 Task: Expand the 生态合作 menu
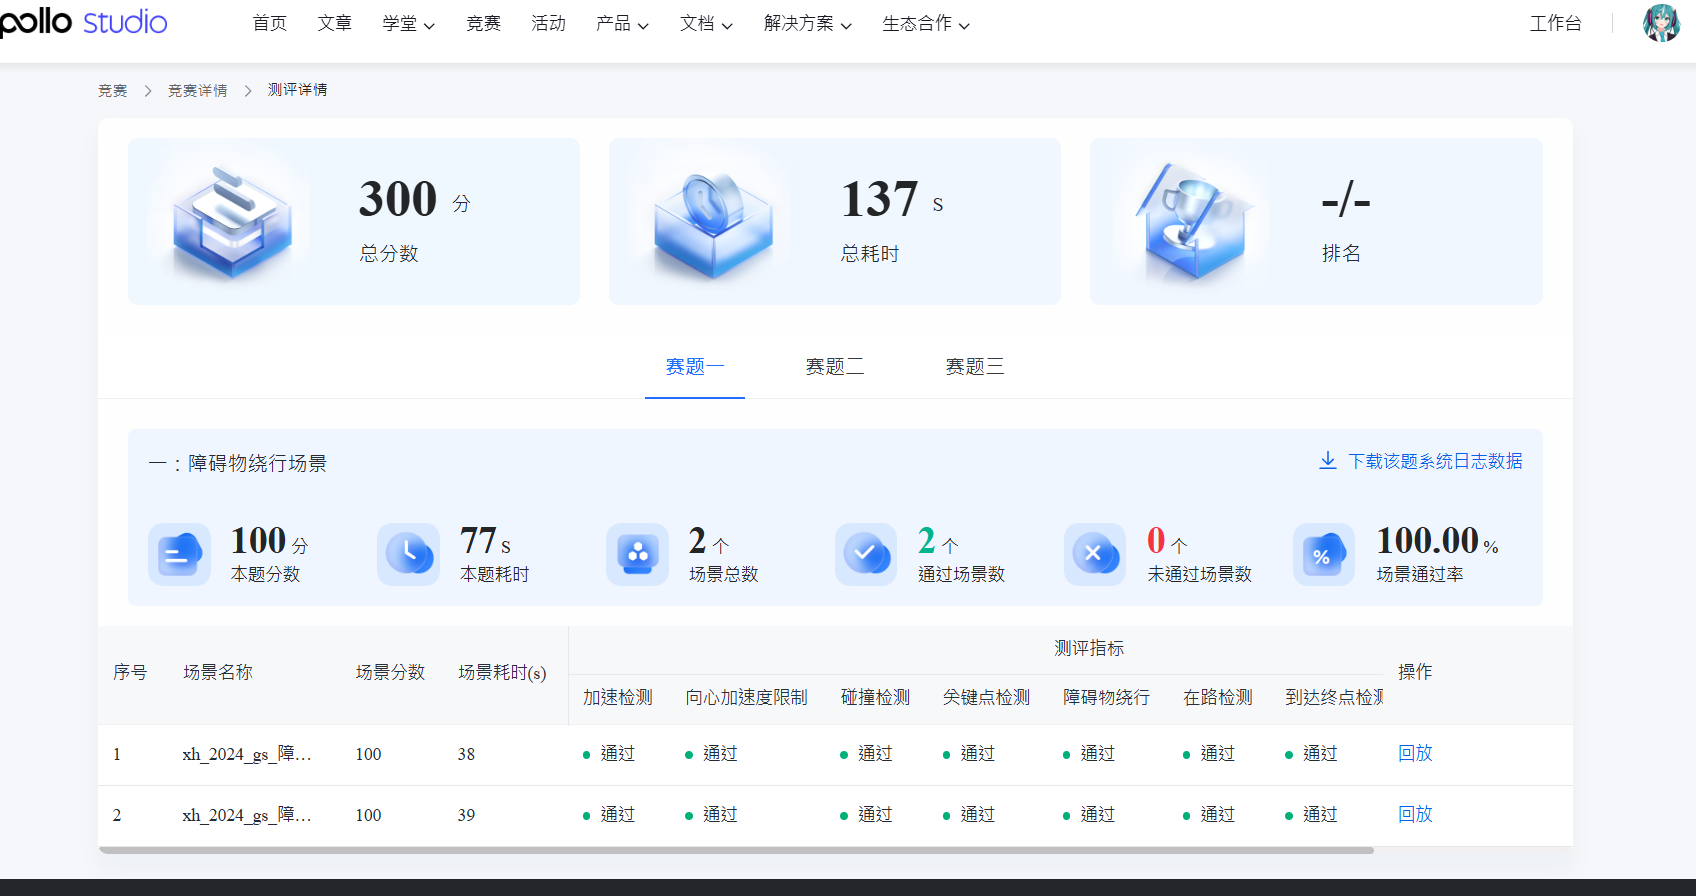(x=925, y=24)
